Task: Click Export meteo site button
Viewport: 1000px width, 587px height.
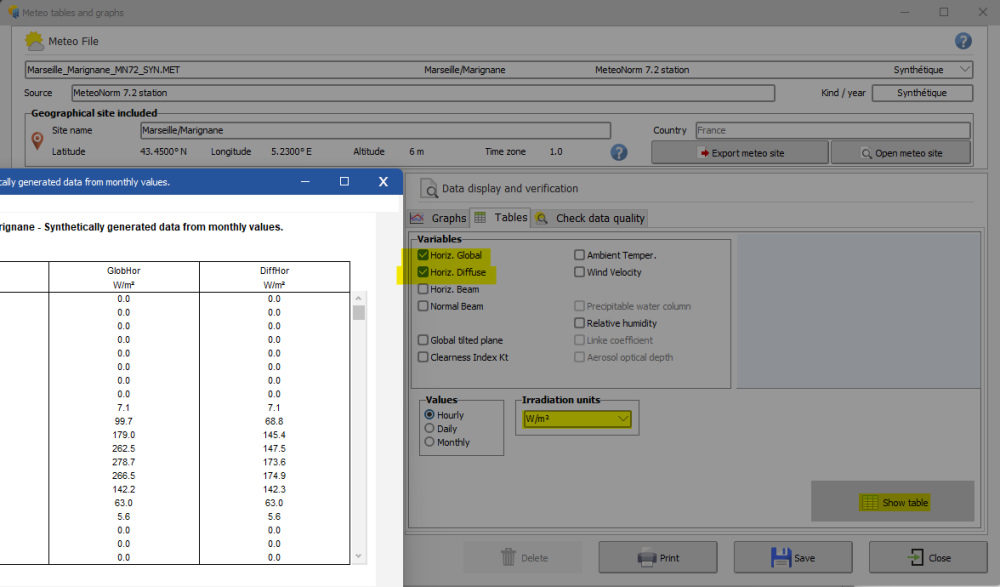Action: (740, 153)
